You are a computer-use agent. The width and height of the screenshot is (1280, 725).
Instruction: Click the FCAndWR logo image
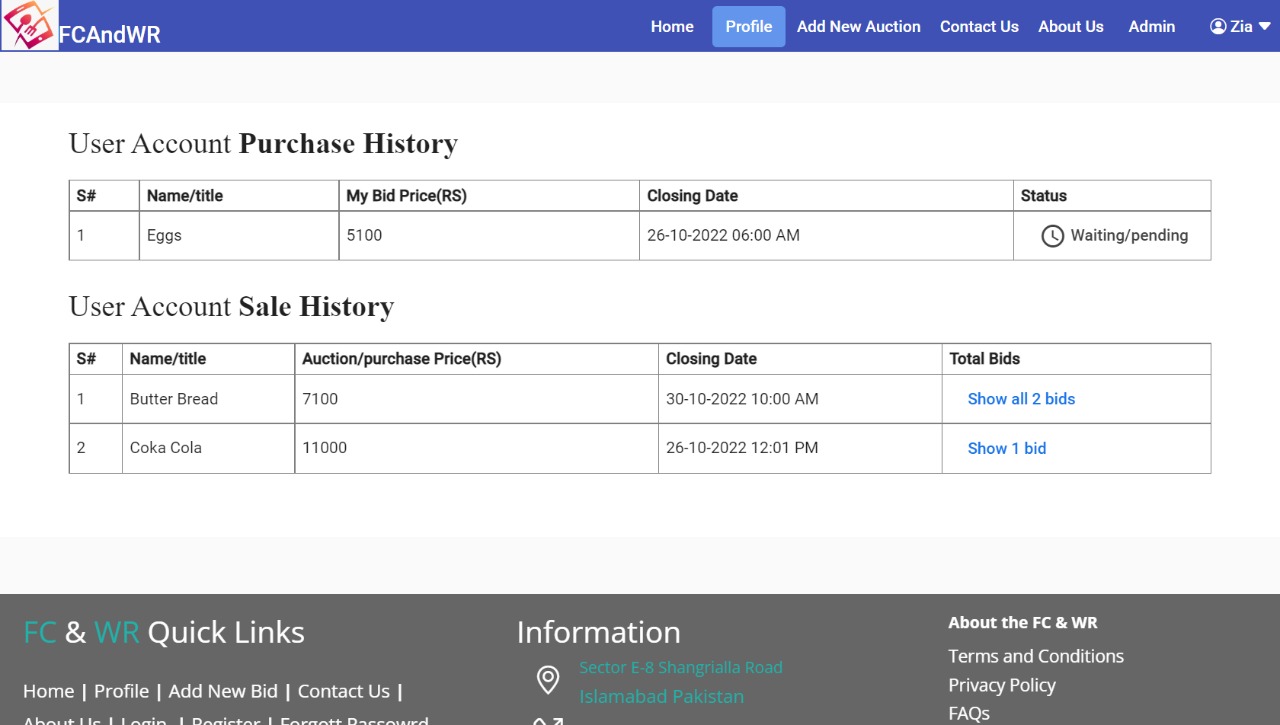[x=29, y=26]
